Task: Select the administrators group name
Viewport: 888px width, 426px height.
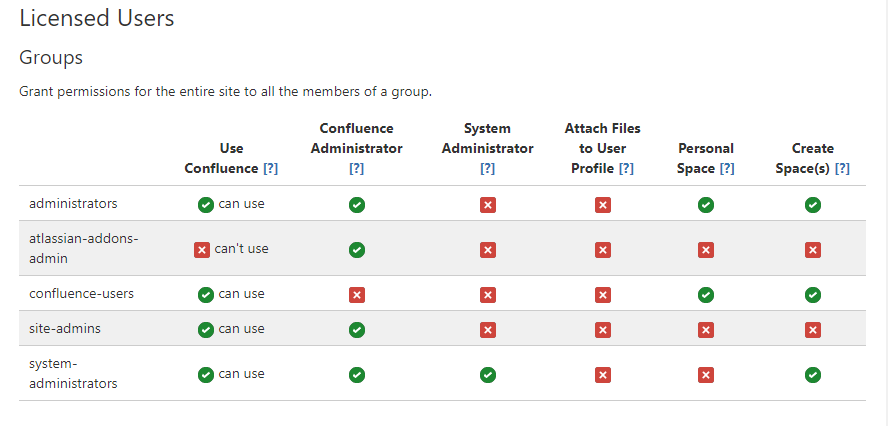Action: point(73,203)
